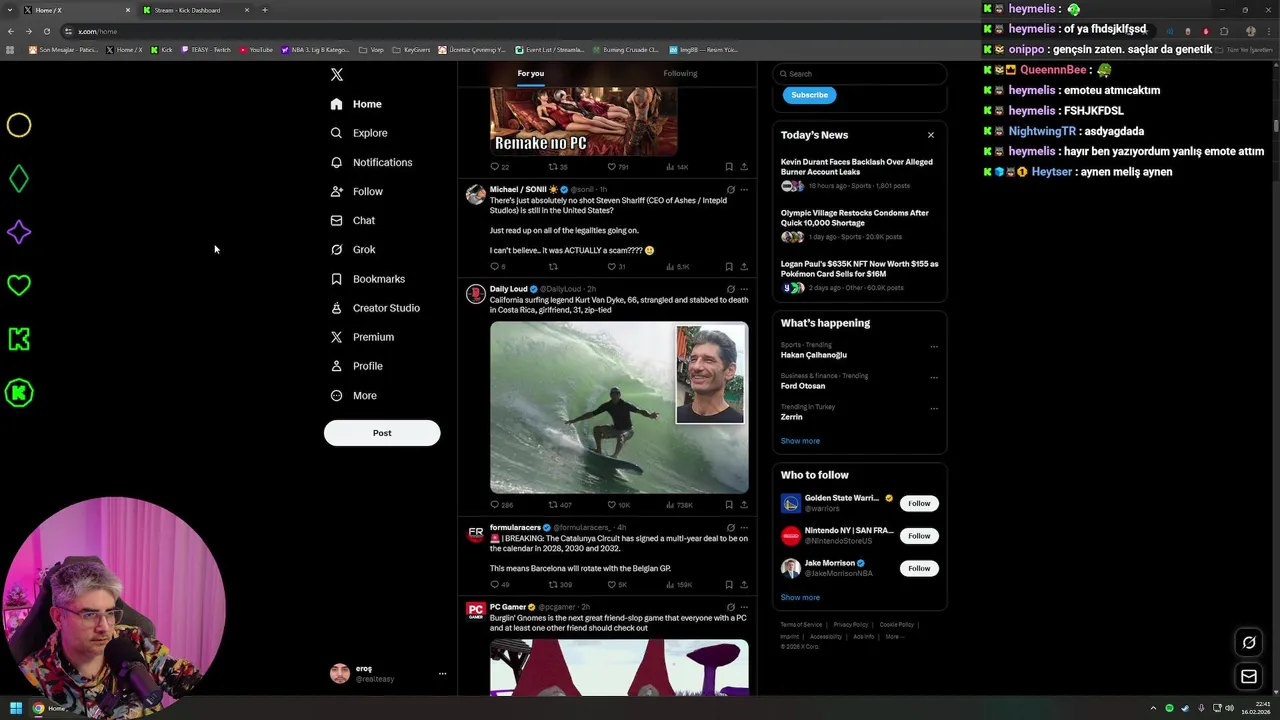Like the formularacers Catalunya post
The width and height of the screenshot is (1280, 720).
tap(612, 585)
